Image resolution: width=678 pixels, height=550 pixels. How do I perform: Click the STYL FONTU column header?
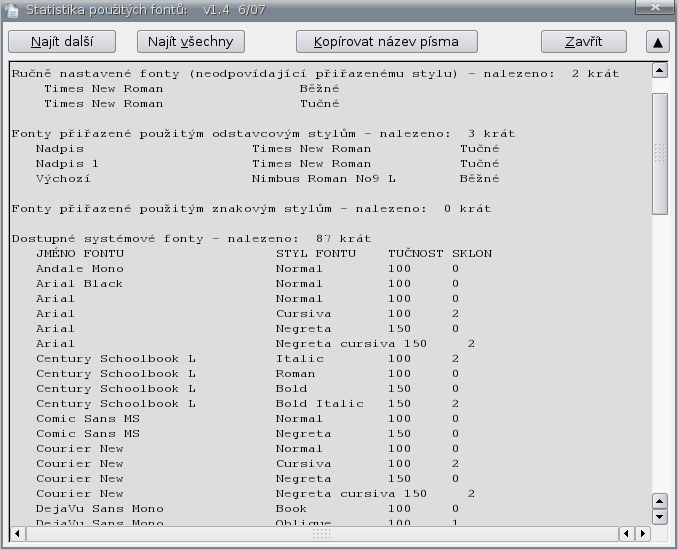(x=316, y=253)
